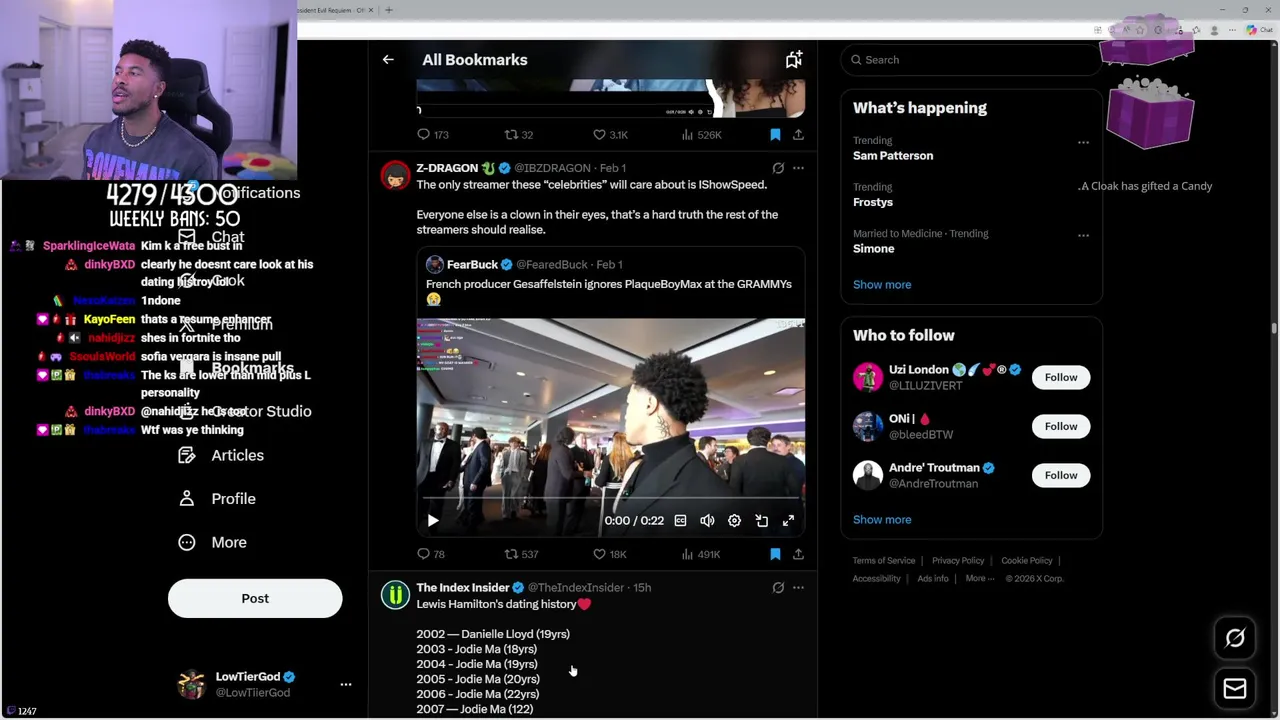Like the post with 18K likes
This screenshot has height=720, width=1280.
[x=610, y=554]
